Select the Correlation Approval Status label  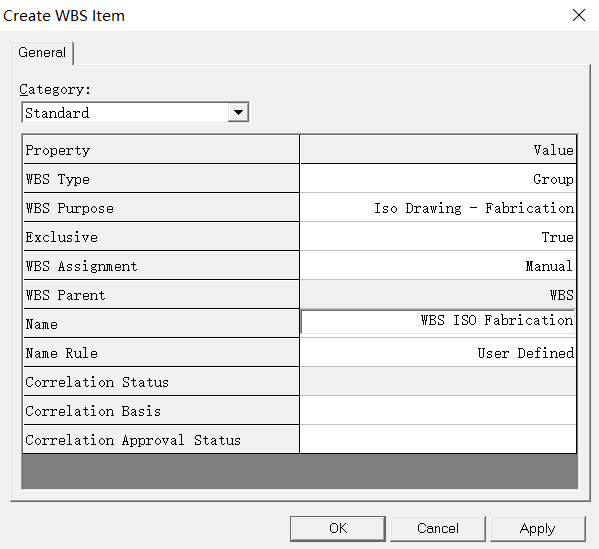click(161, 440)
